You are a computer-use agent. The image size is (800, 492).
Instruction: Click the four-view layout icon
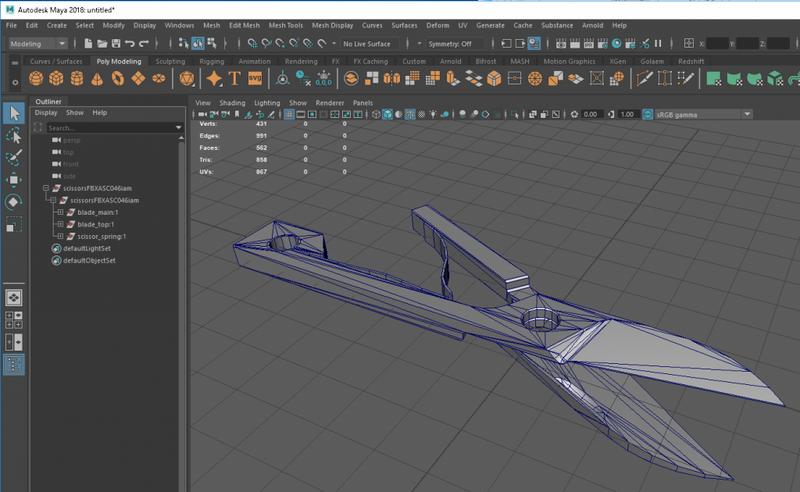[x=14, y=320]
